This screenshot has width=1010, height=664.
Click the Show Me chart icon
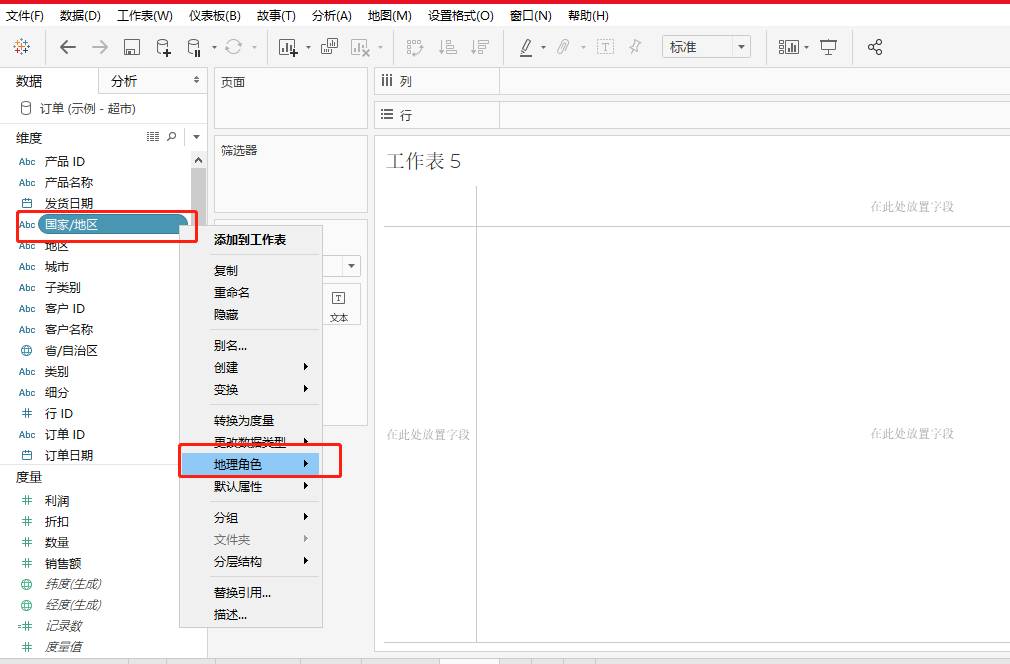point(788,47)
